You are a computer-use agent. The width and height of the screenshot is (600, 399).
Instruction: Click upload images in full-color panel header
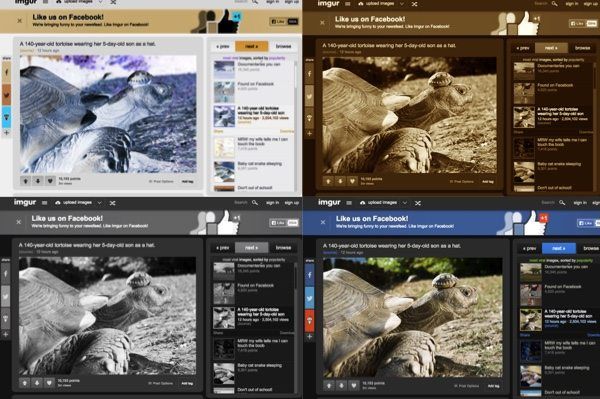pyautogui.click(x=379, y=203)
